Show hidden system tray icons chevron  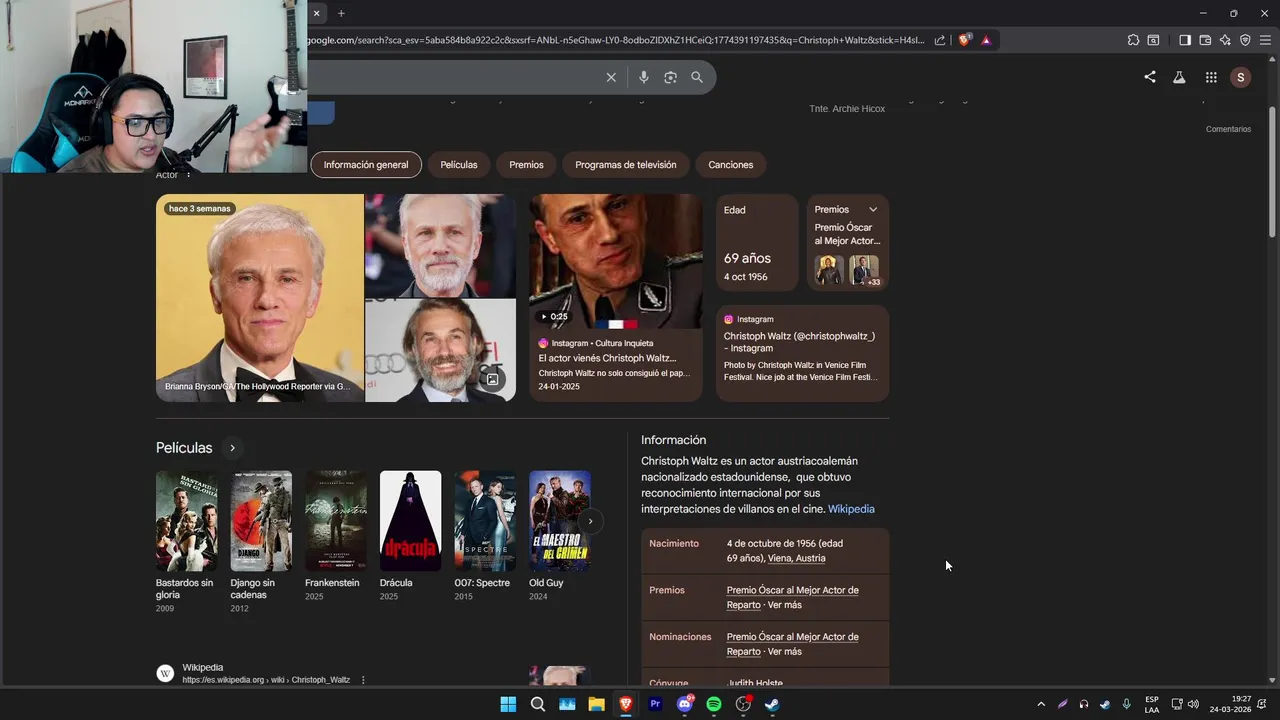tap(1041, 704)
